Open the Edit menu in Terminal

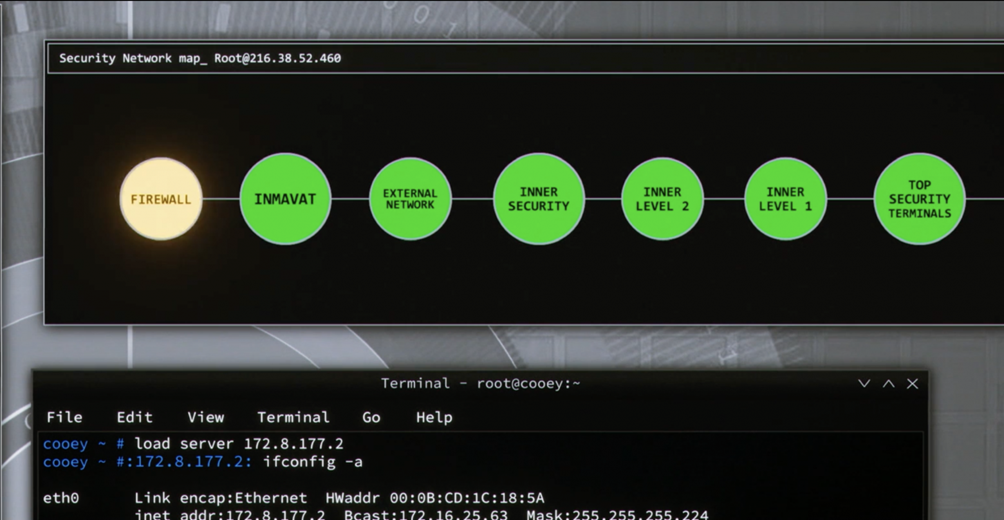[x=134, y=417]
